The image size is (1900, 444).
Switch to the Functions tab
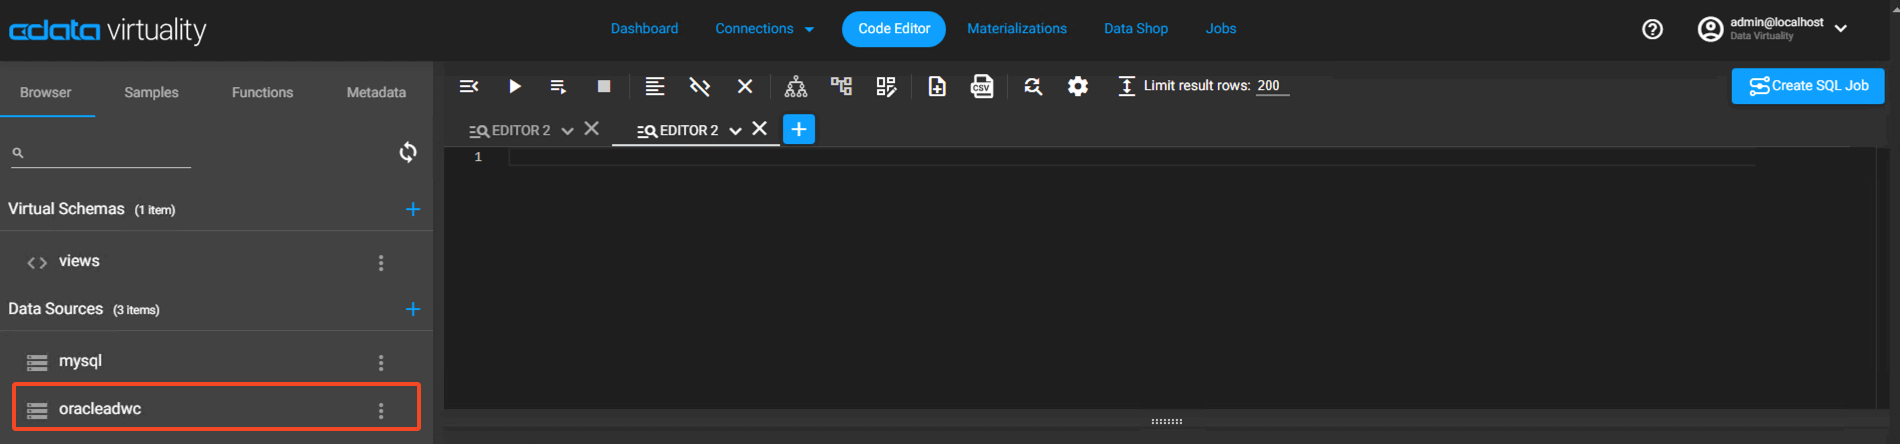(262, 92)
